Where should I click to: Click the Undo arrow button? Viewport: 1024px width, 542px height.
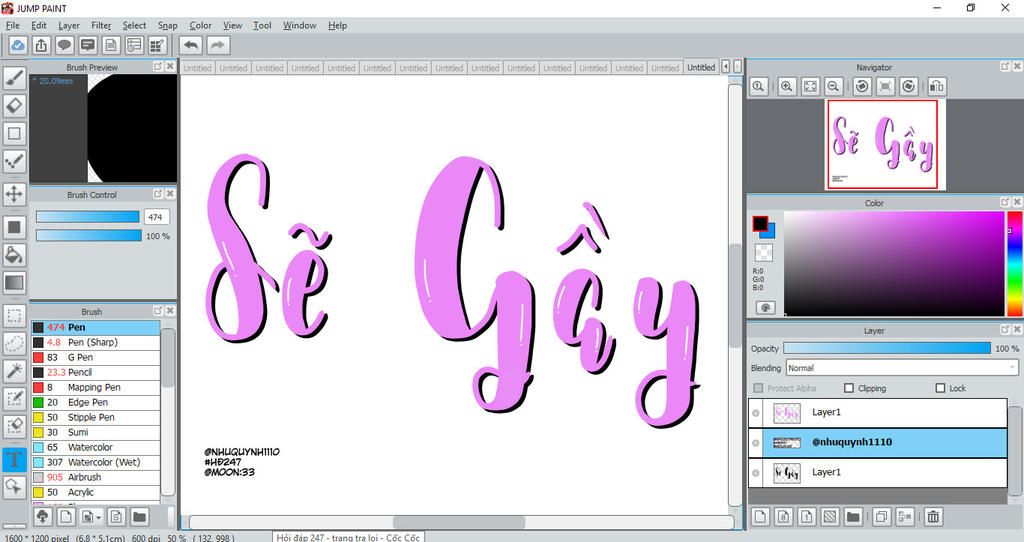[191, 45]
